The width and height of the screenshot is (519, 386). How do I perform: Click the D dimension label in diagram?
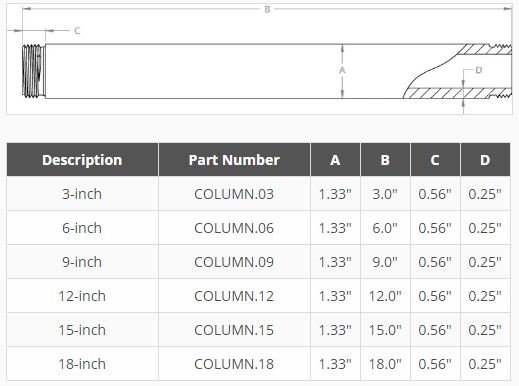coord(478,70)
